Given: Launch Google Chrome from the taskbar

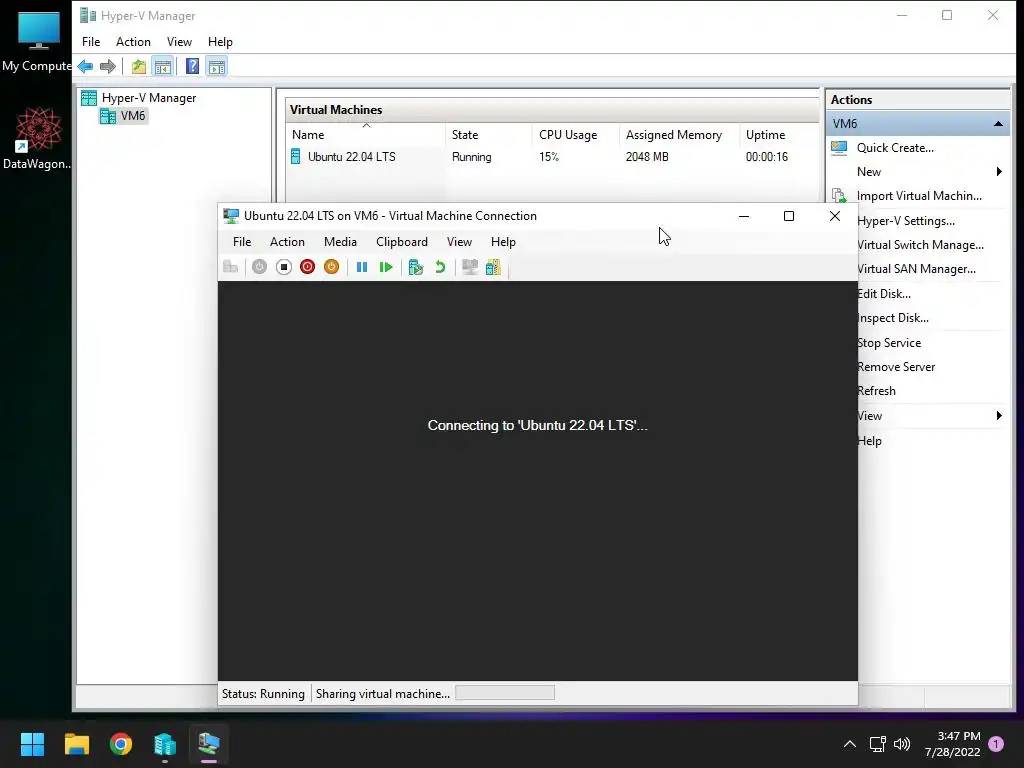Looking at the screenshot, I should pyautogui.click(x=121, y=744).
